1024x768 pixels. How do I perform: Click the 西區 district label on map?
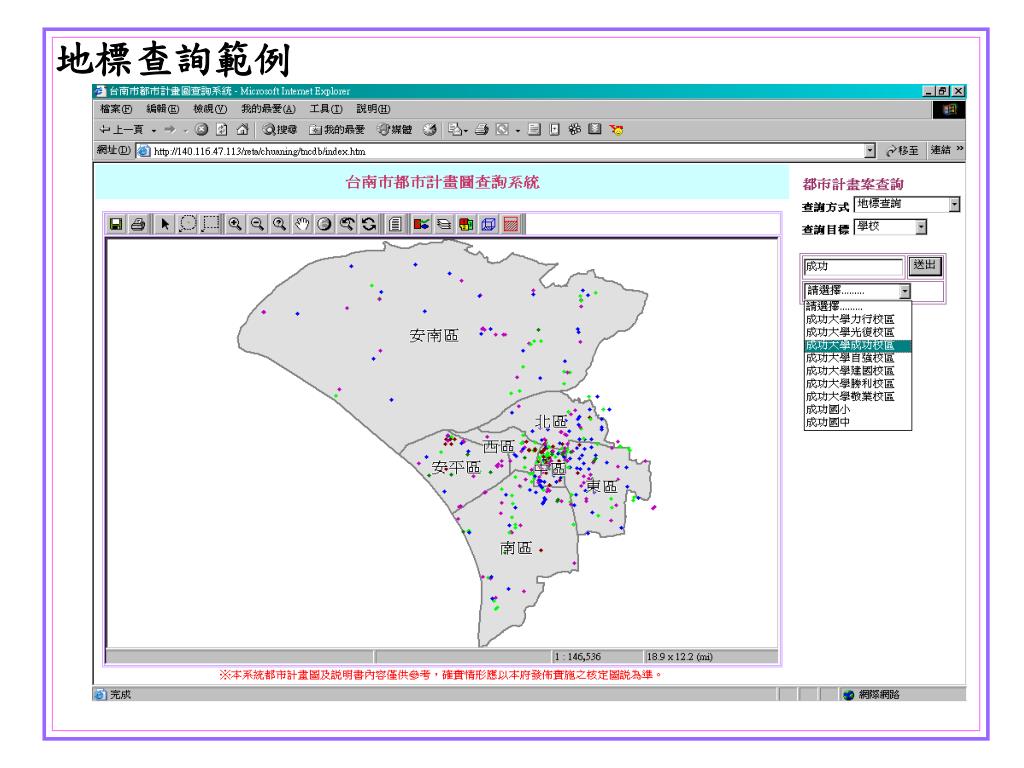[498, 447]
